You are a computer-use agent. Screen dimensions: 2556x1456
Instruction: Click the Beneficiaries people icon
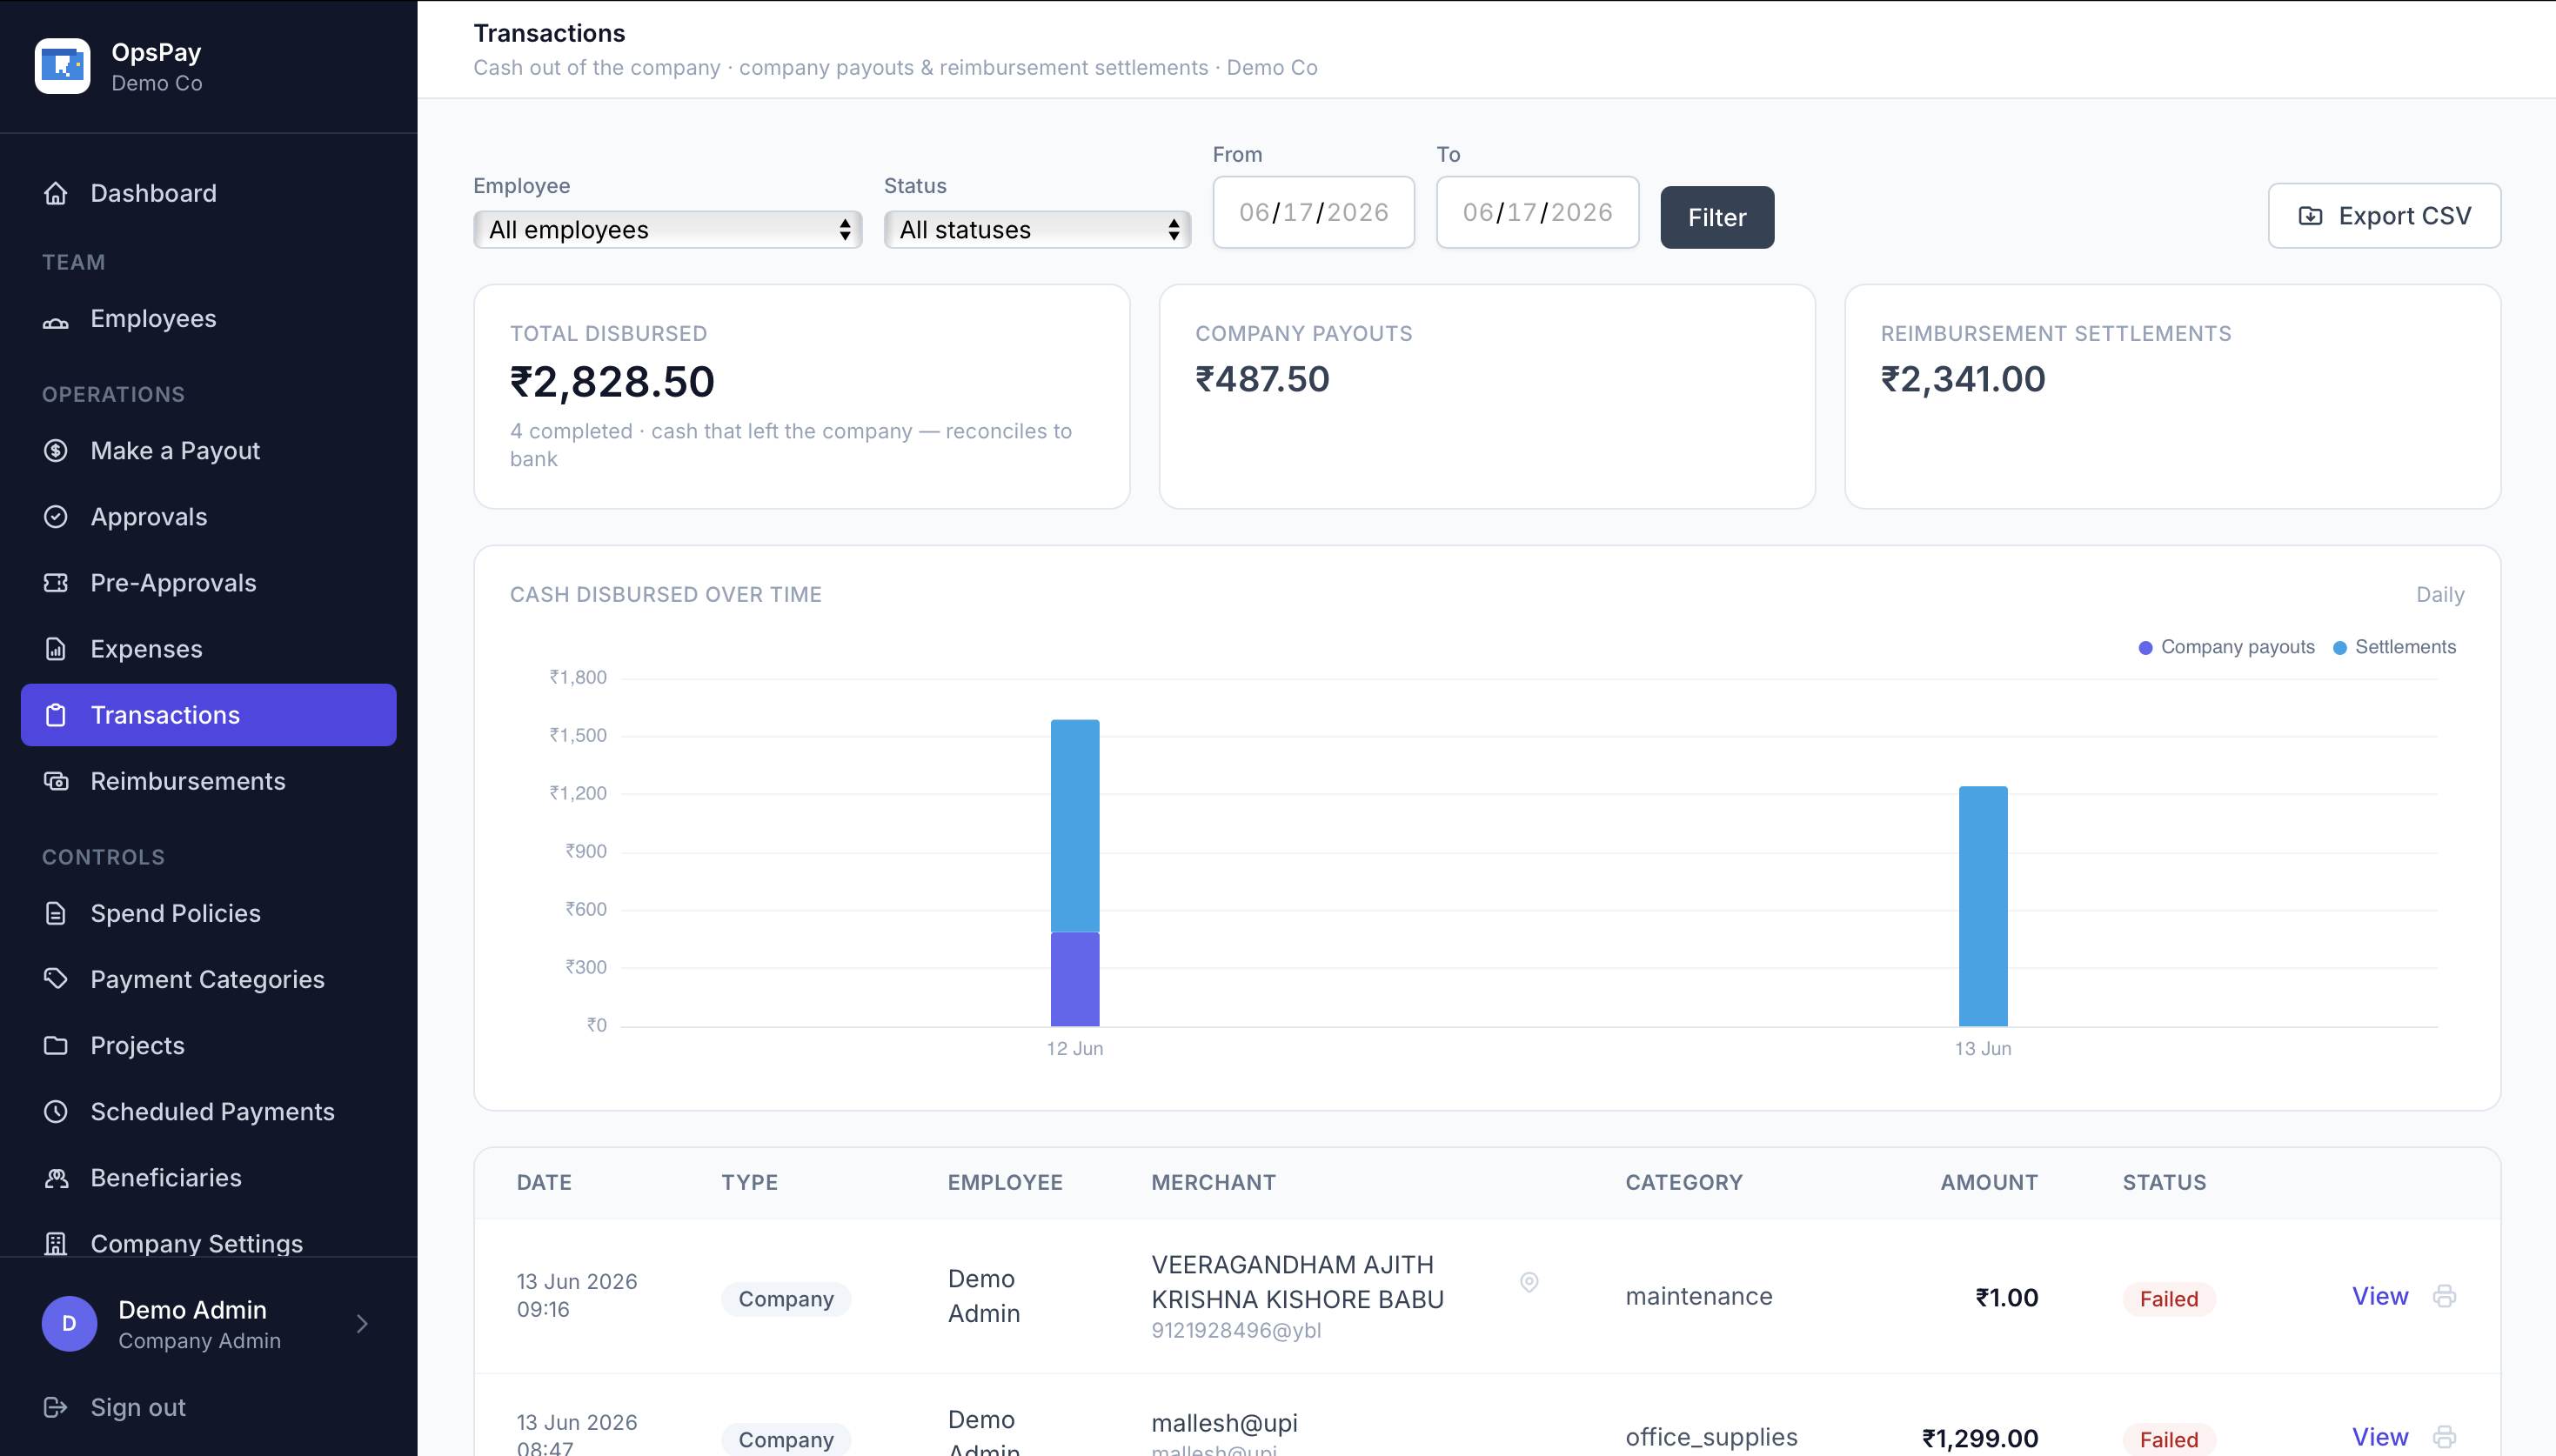[x=56, y=1178]
